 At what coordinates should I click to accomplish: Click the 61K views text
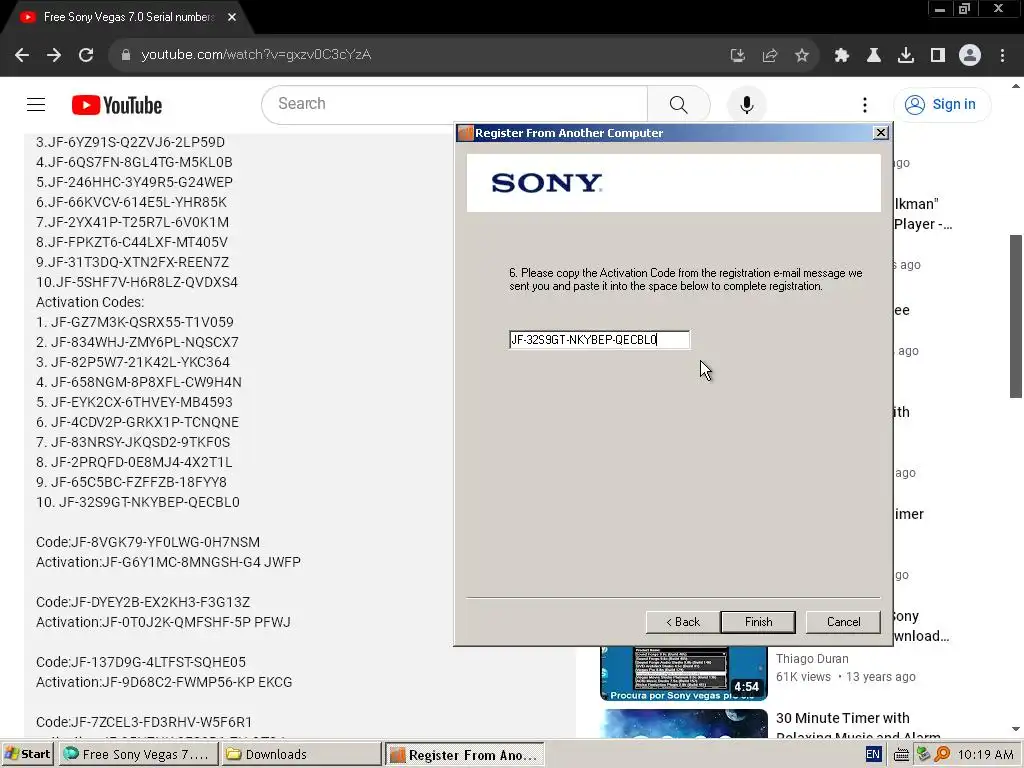[803, 677]
